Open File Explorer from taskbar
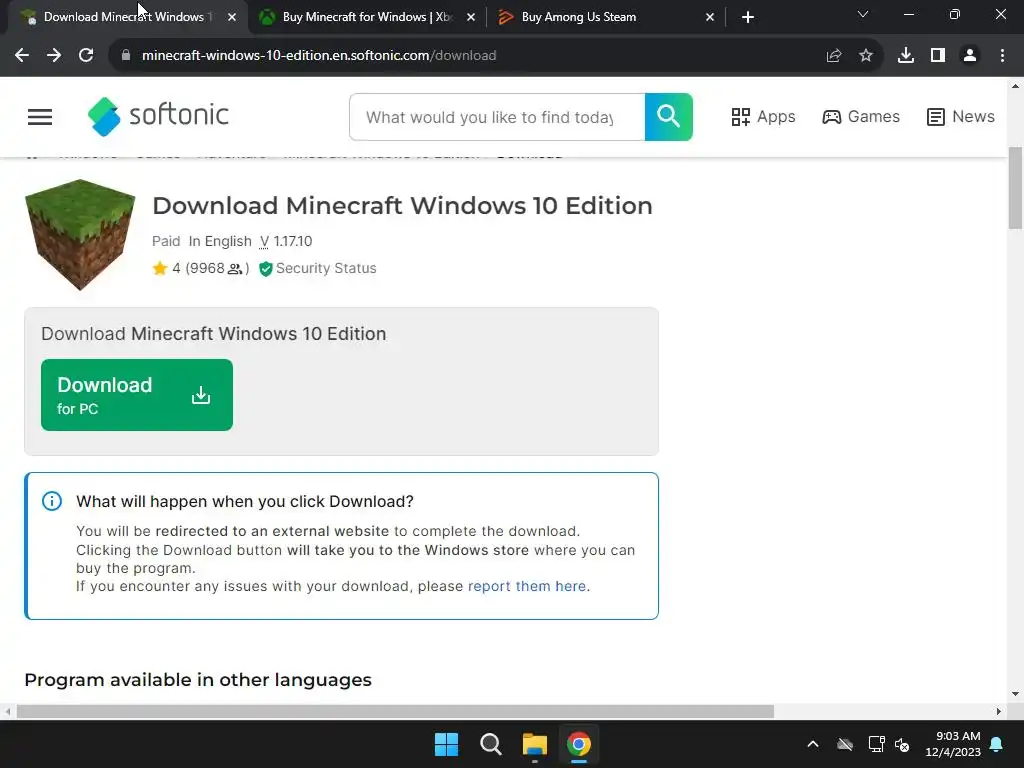Image resolution: width=1024 pixels, height=768 pixels. click(x=534, y=744)
